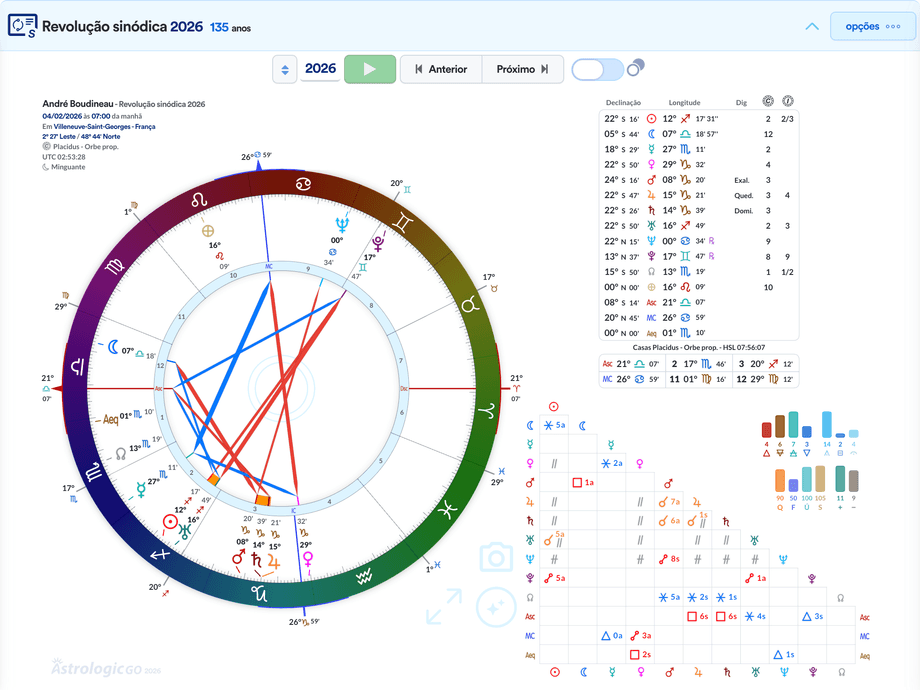Screen dimensions: 920x690
Task: Click the red fire element bar
Action: [766, 429]
